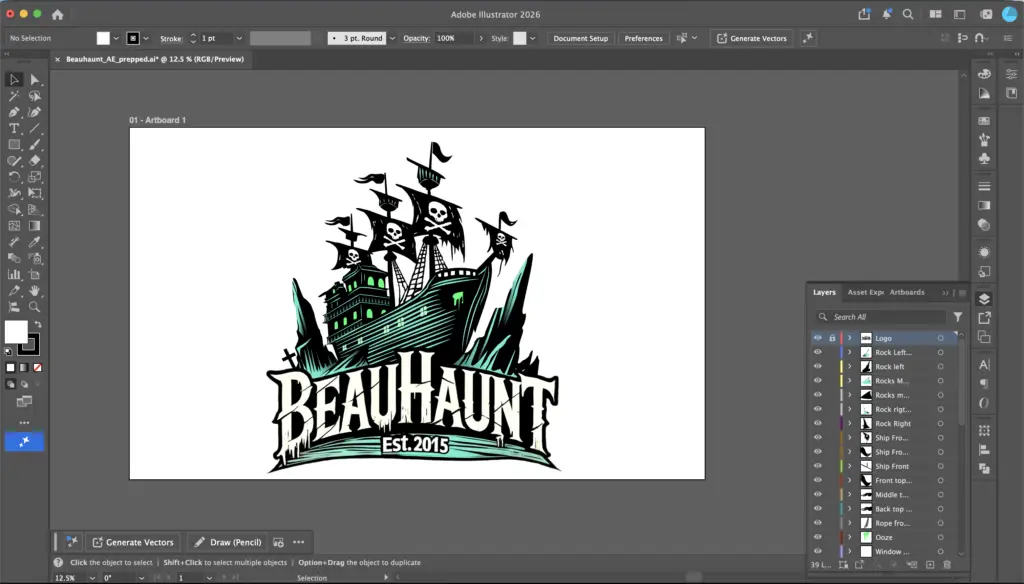This screenshot has height=584, width=1024.
Task: Toggle visibility of Window layer
Action: [x=818, y=551]
